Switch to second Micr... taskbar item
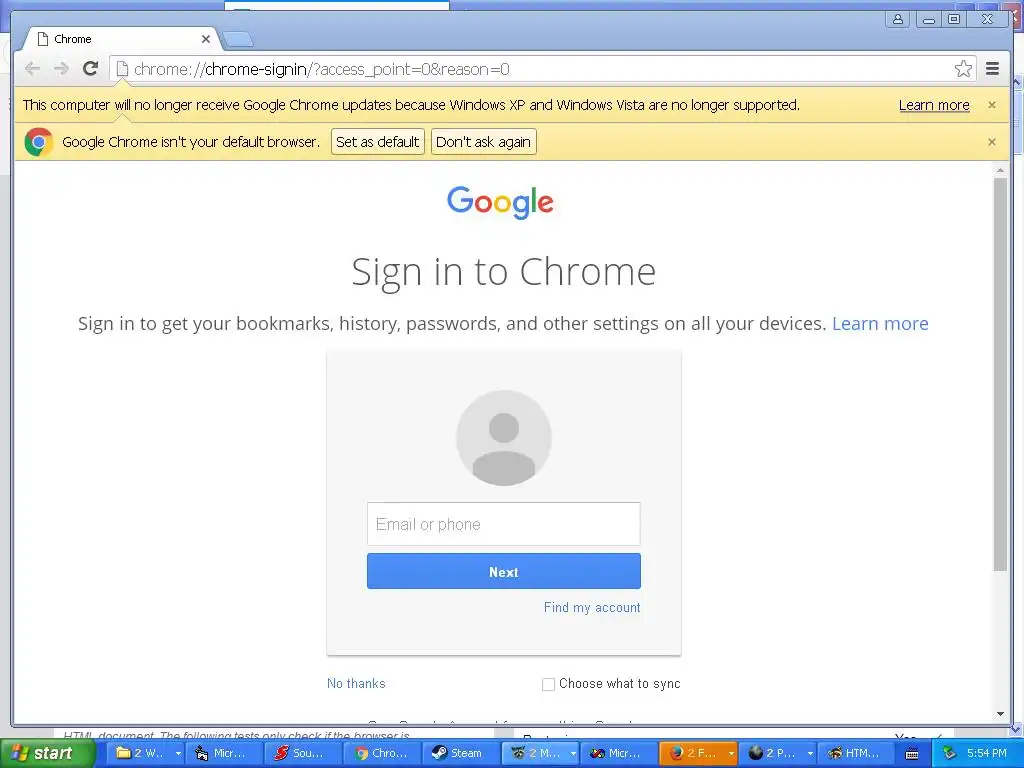Image resolution: width=1024 pixels, height=768 pixels. coord(619,753)
